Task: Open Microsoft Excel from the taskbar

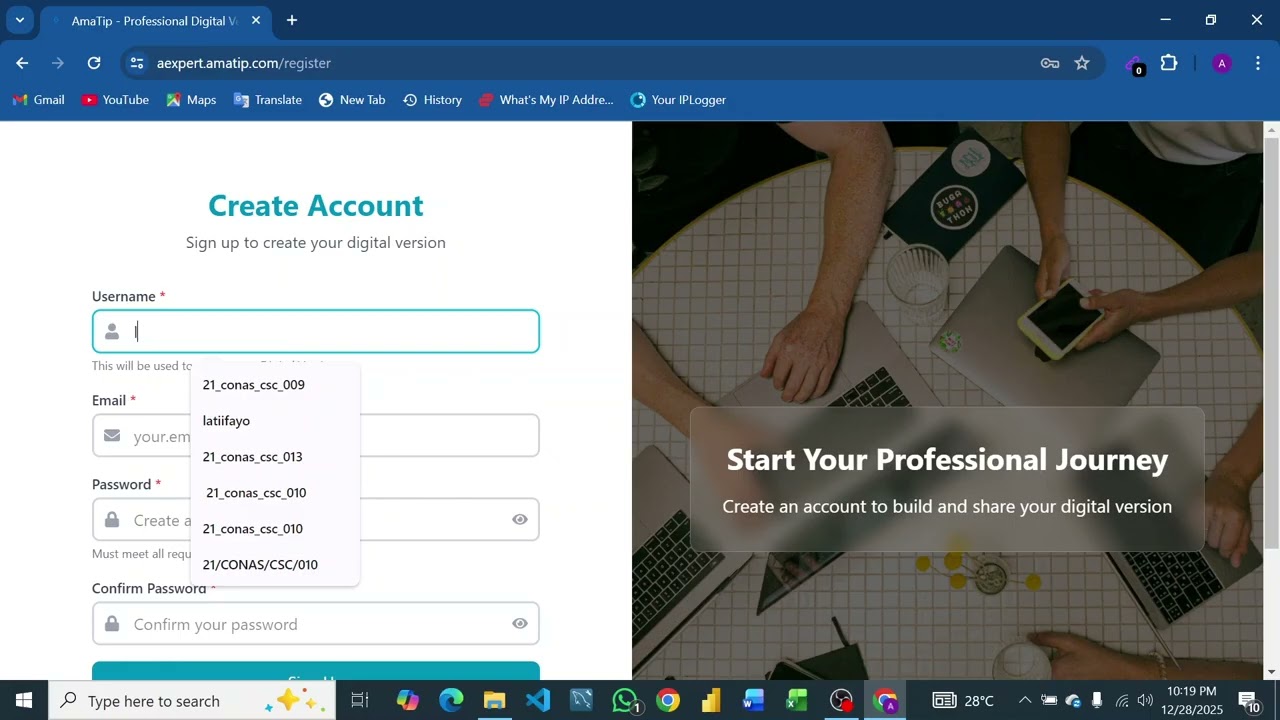Action: tap(797, 700)
